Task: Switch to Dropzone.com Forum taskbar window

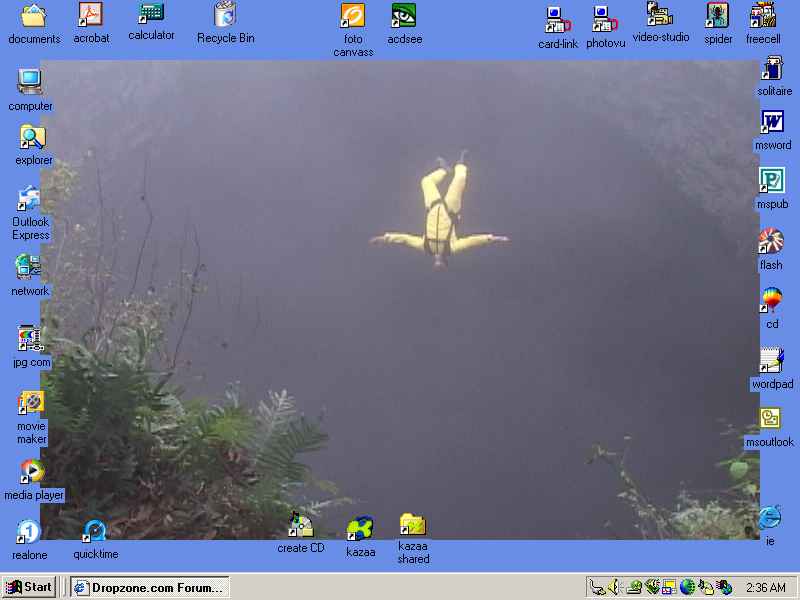Action: 149,587
